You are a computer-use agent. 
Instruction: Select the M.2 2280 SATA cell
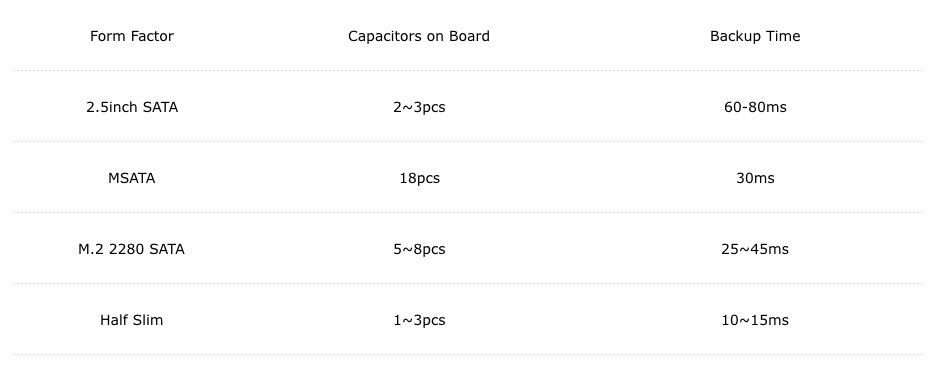point(132,249)
